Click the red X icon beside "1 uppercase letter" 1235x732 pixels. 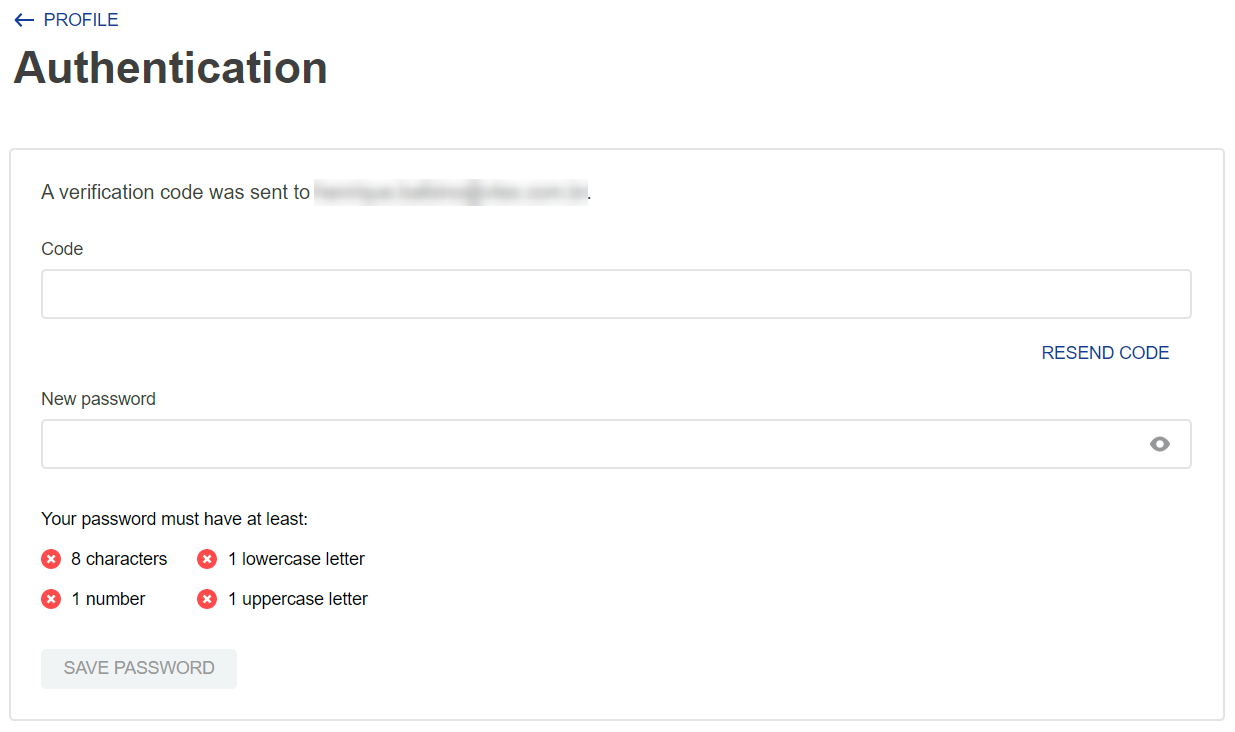click(207, 598)
